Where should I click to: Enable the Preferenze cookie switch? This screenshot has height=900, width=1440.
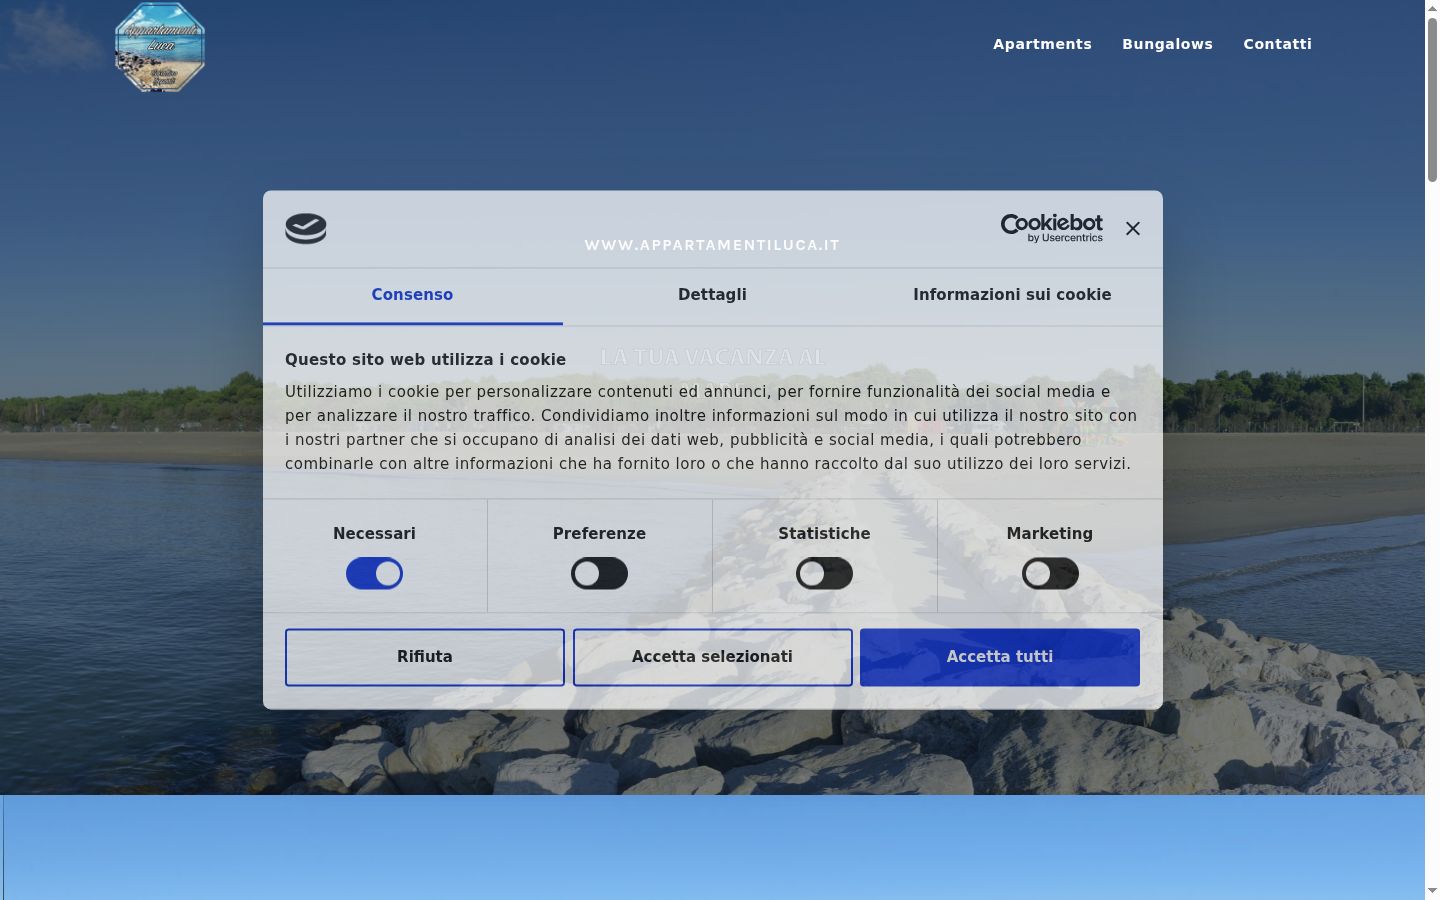tap(599, 573)
